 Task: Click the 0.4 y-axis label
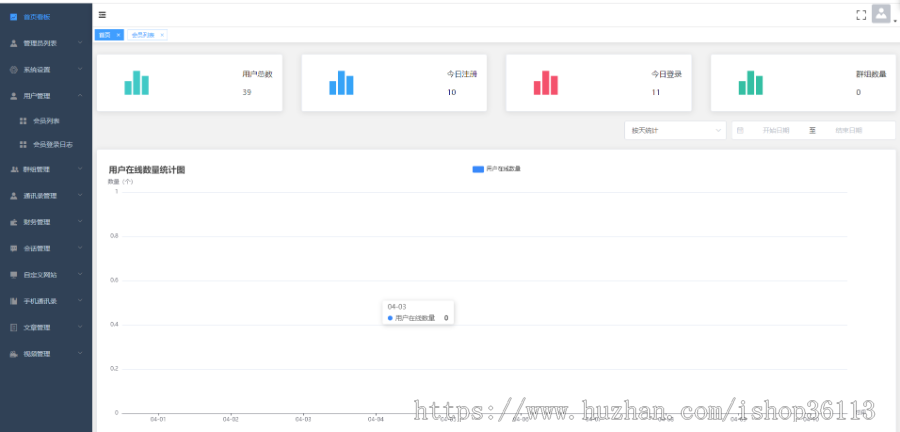(114, 325)
